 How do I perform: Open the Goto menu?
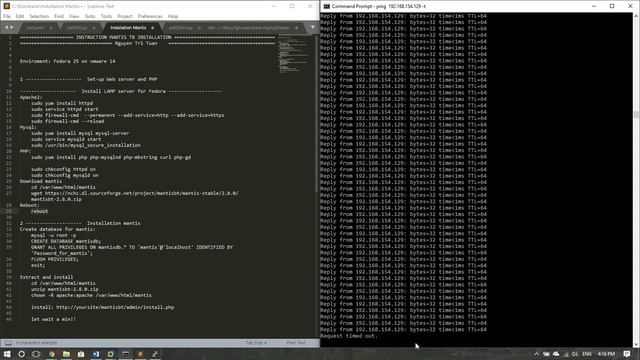click(90, 16)
